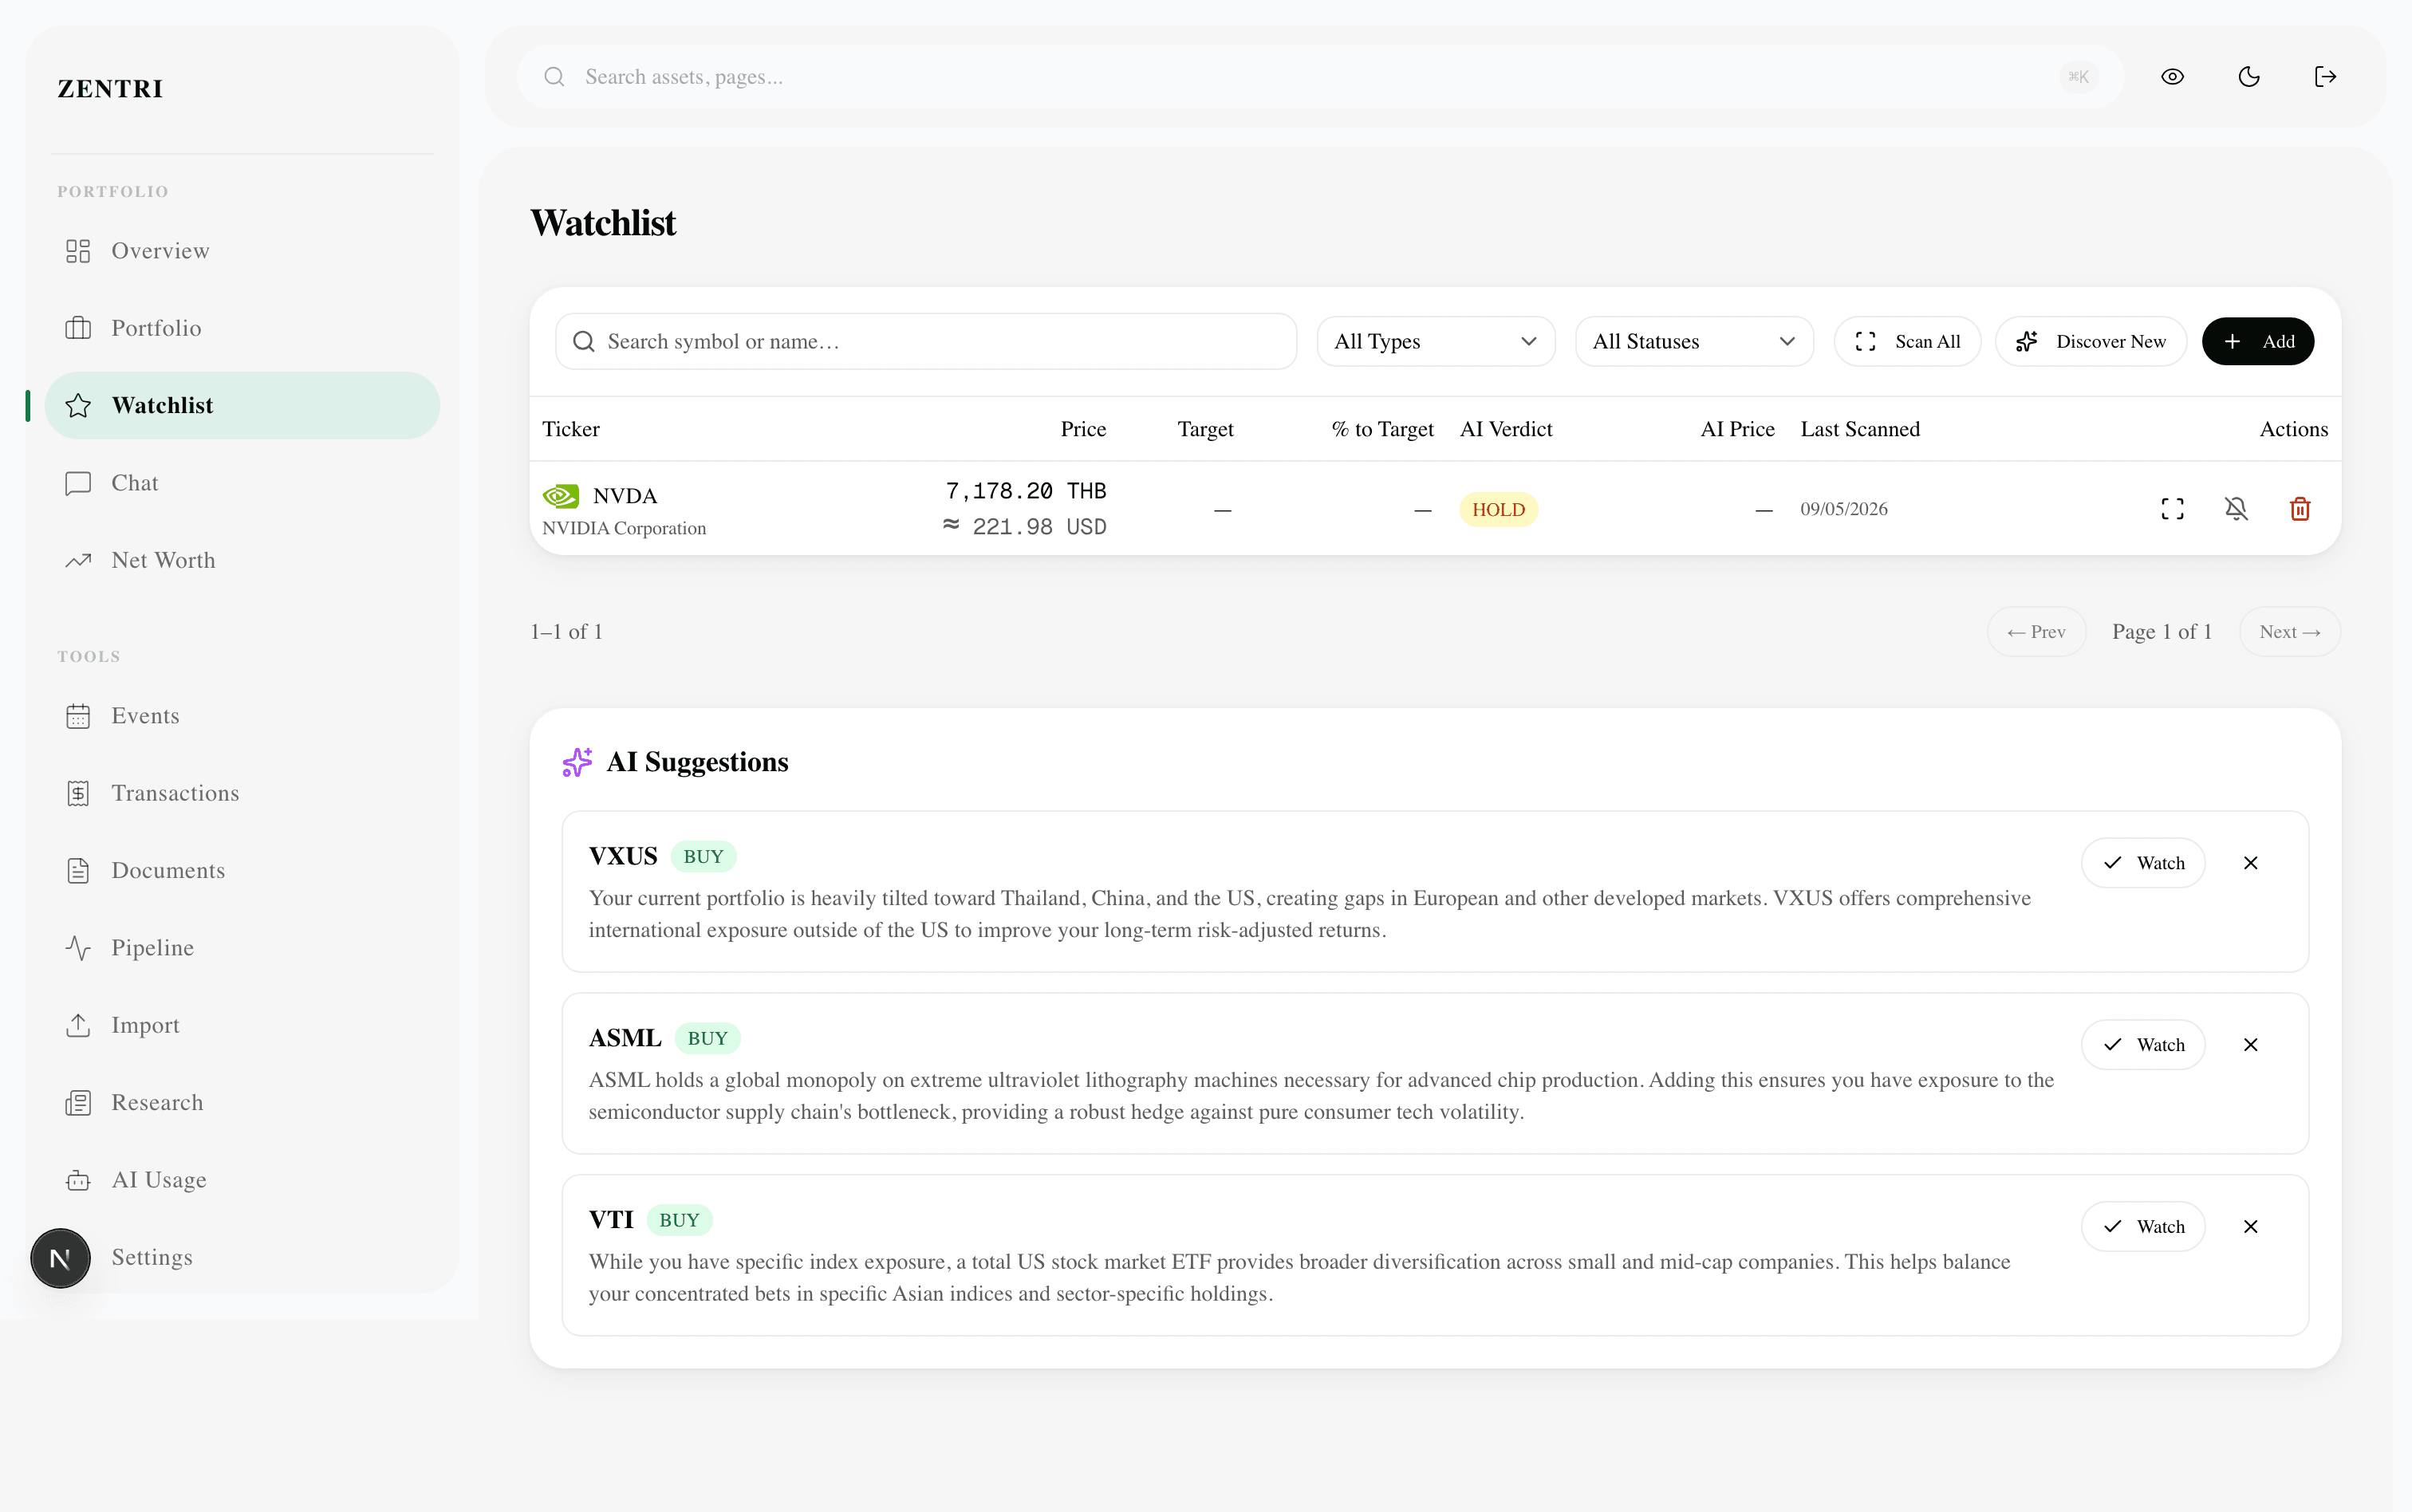This screenshot has height=1512, width=2412.
Task: Click the Scan All button
Action: (x=1907, y=342)
